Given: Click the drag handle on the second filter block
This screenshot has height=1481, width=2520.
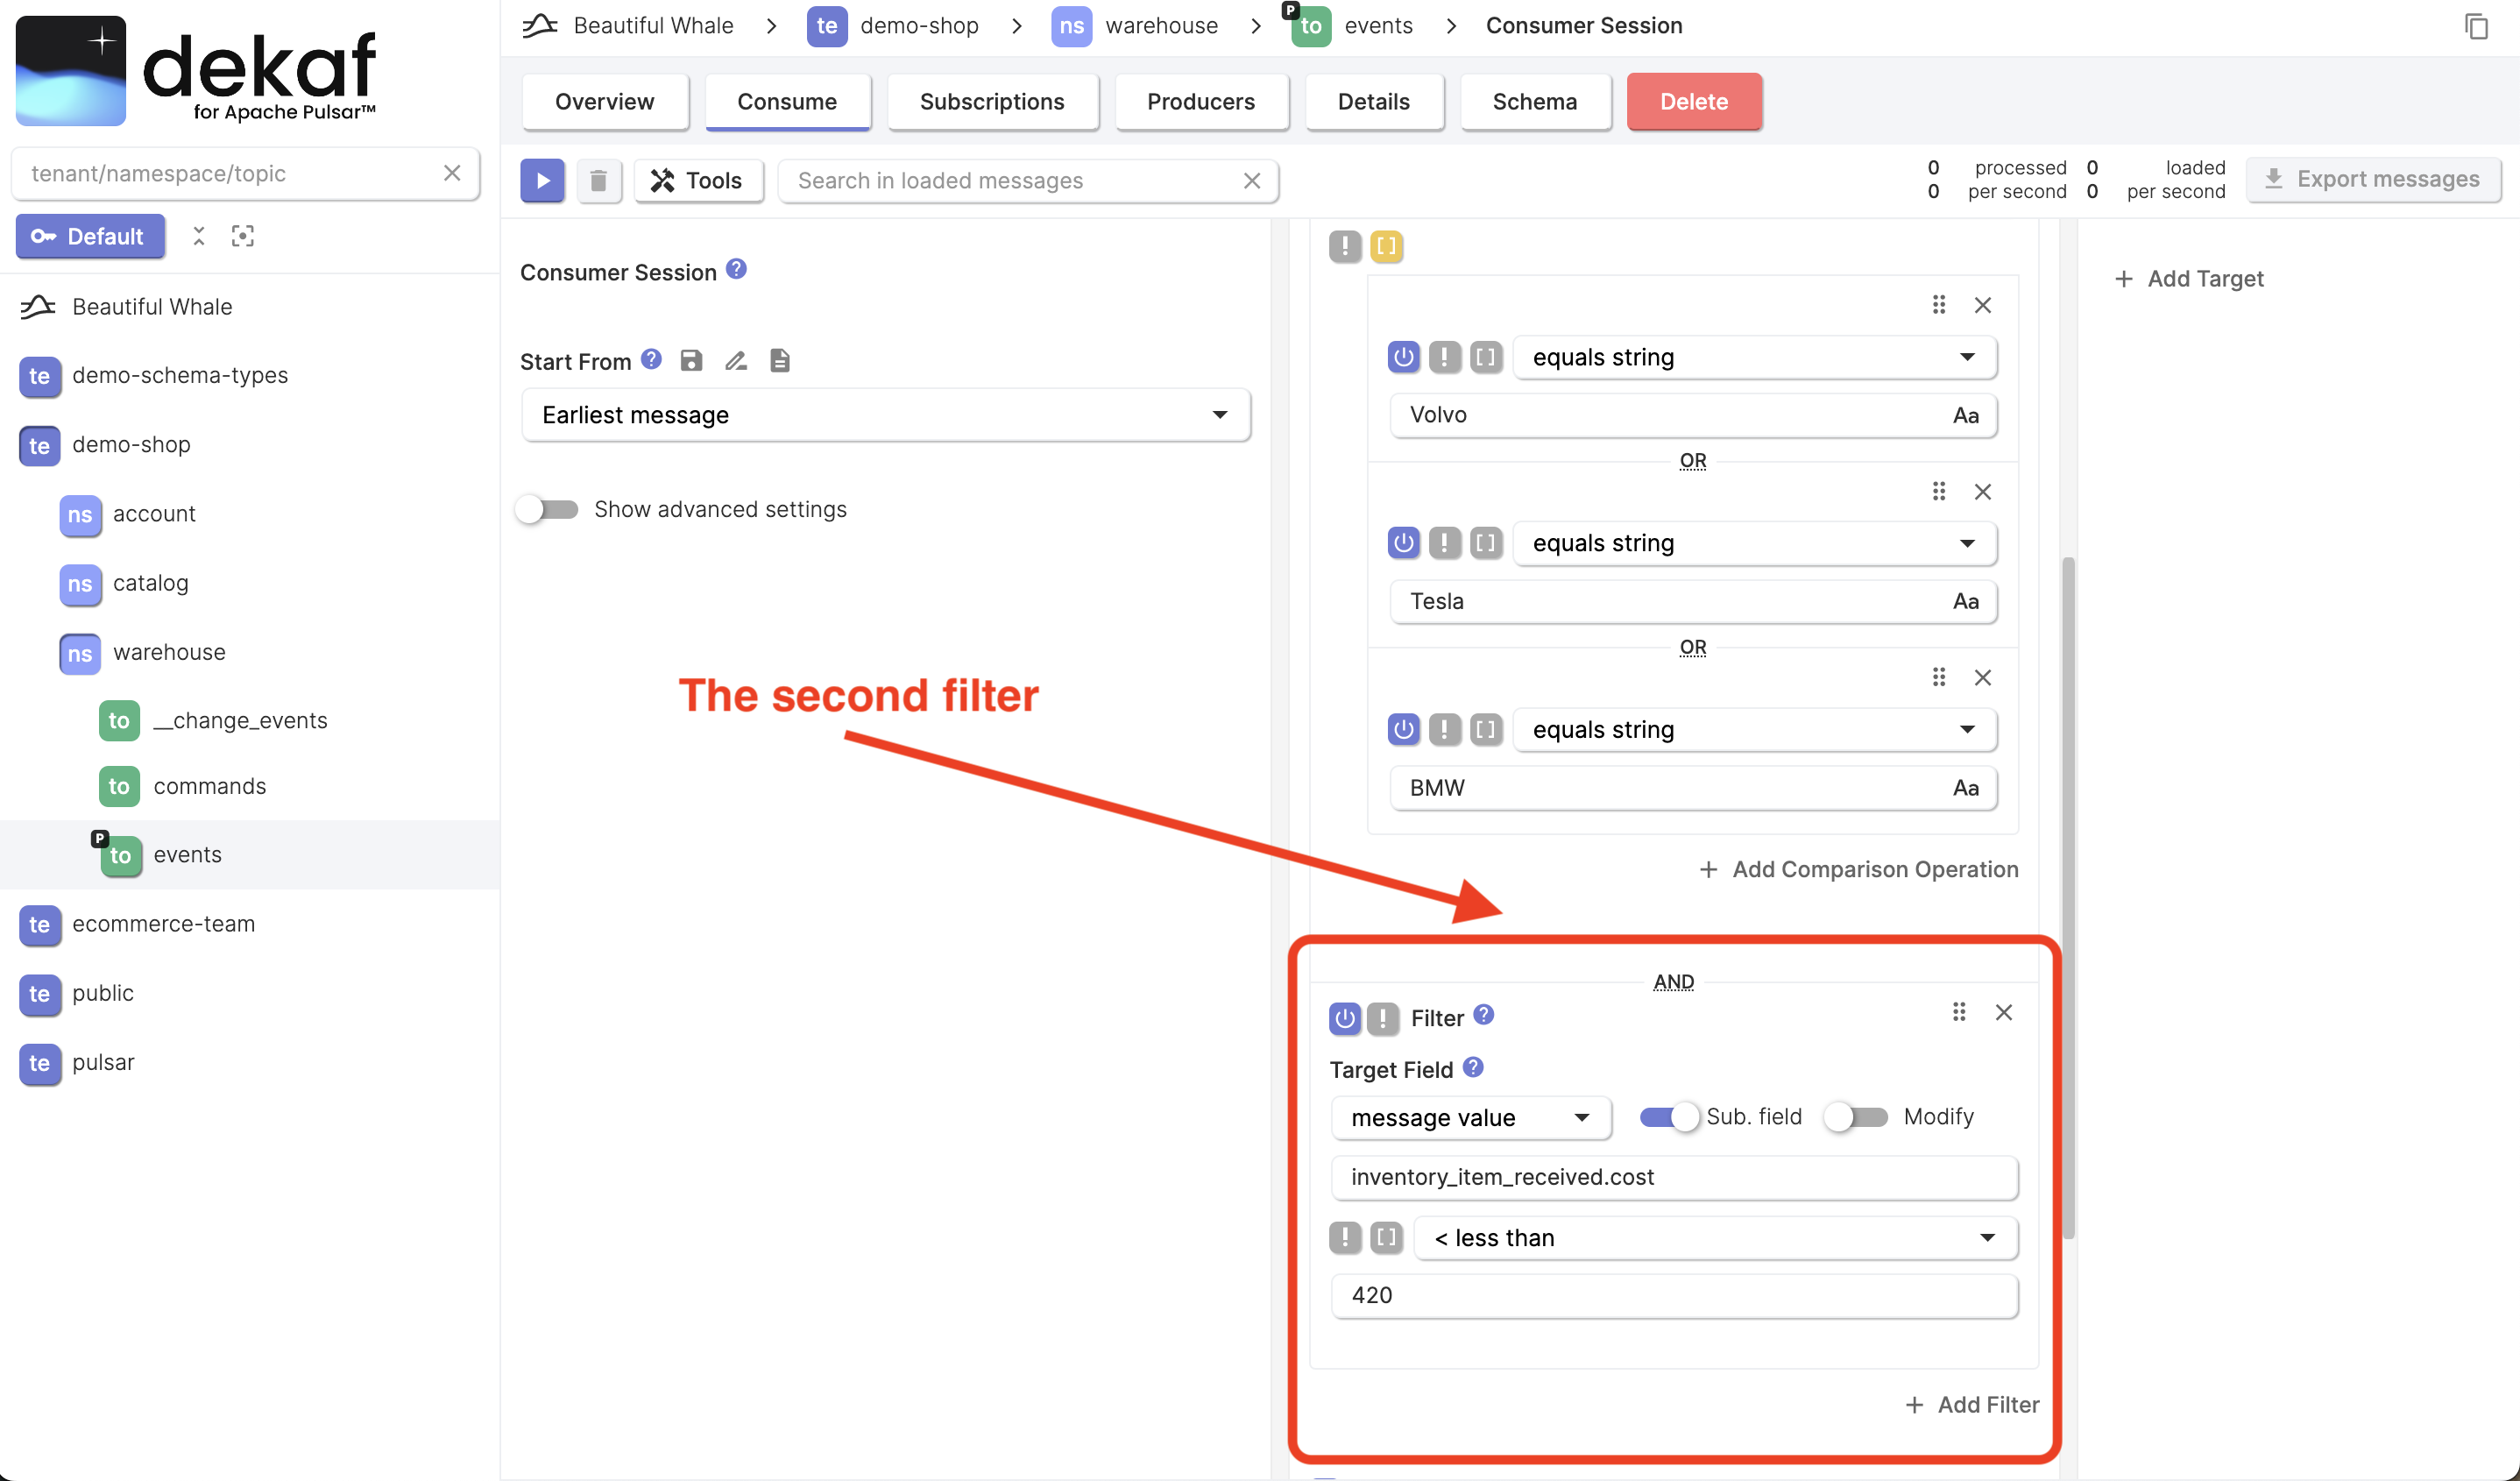Looking at the screenshot, I should tap(1959, 1010).
